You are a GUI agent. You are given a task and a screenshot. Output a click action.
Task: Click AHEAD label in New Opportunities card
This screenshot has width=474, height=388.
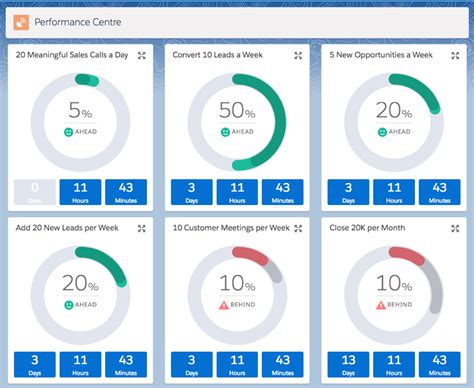(399, 132)
